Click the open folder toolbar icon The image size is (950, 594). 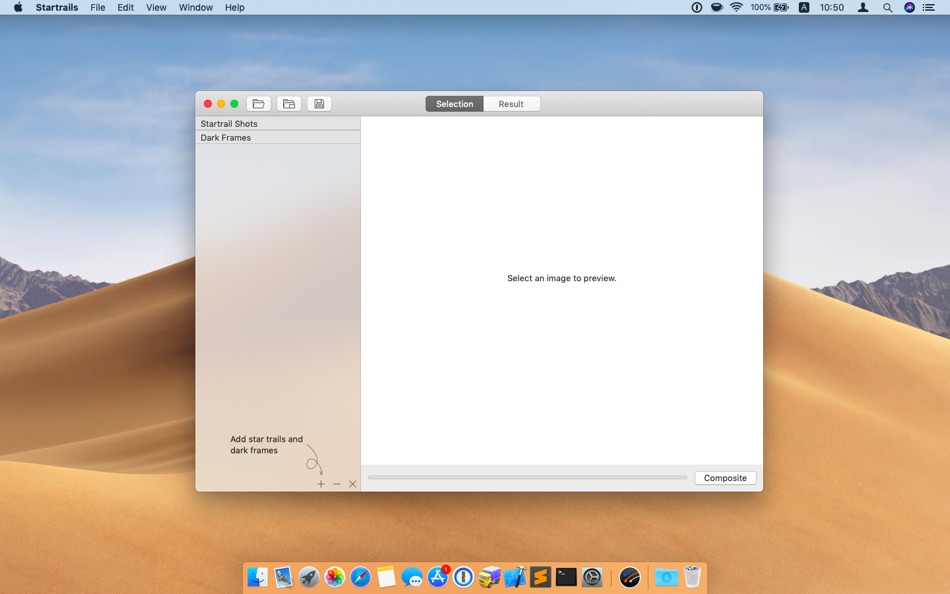tap(258, 104)
